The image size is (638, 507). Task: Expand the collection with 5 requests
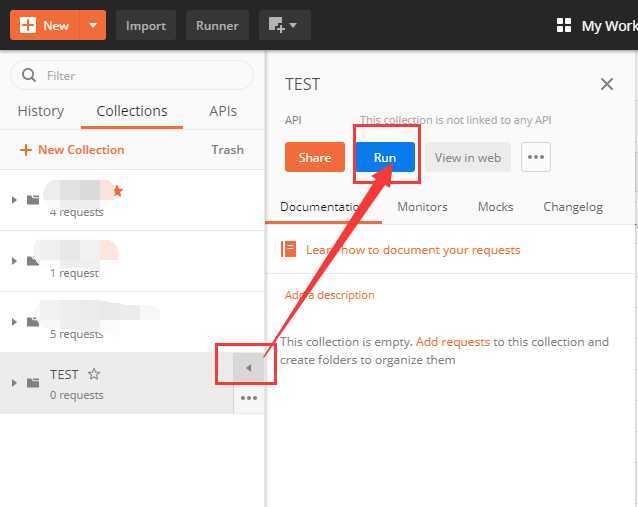14,322
